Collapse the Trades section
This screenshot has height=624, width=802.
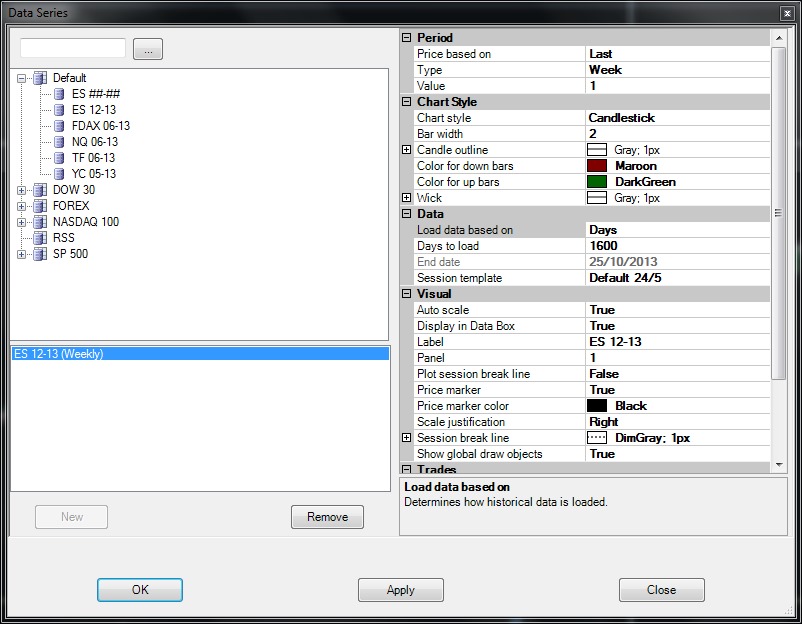(407, 469)
